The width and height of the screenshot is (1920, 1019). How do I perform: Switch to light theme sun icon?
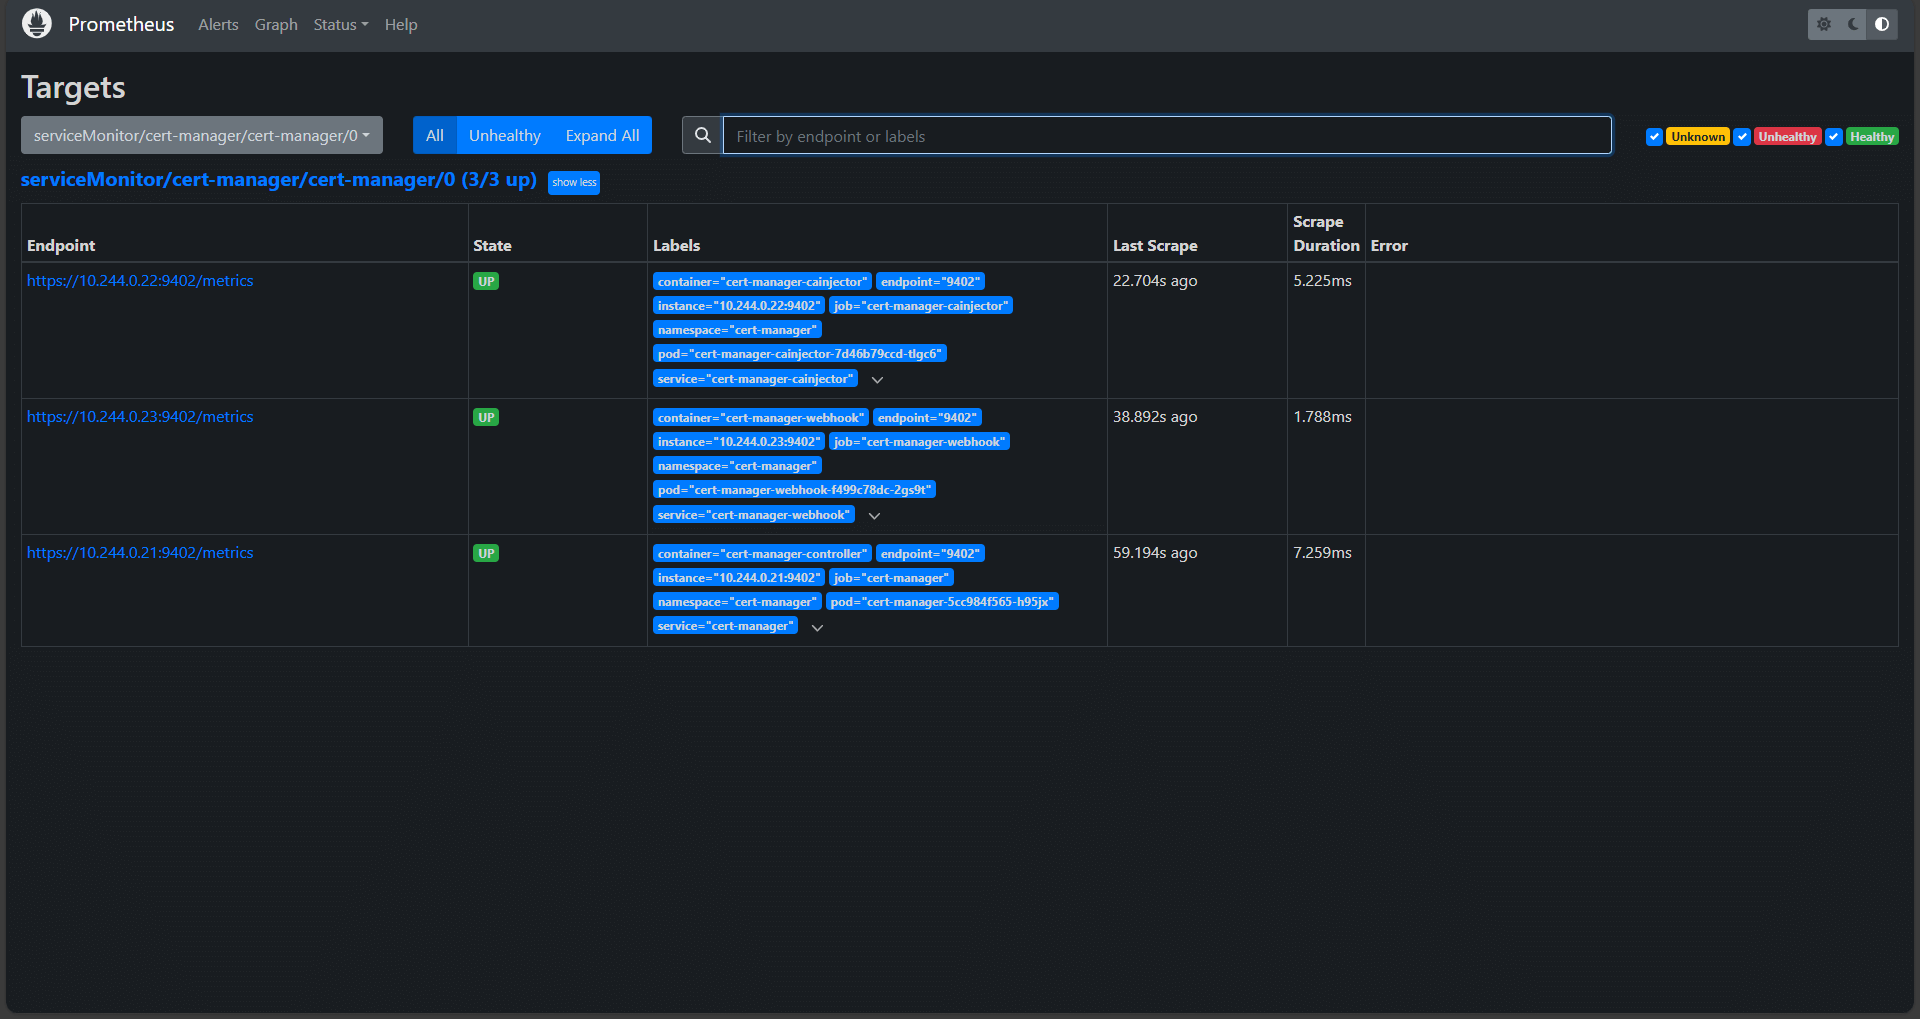coord(1824,24)
